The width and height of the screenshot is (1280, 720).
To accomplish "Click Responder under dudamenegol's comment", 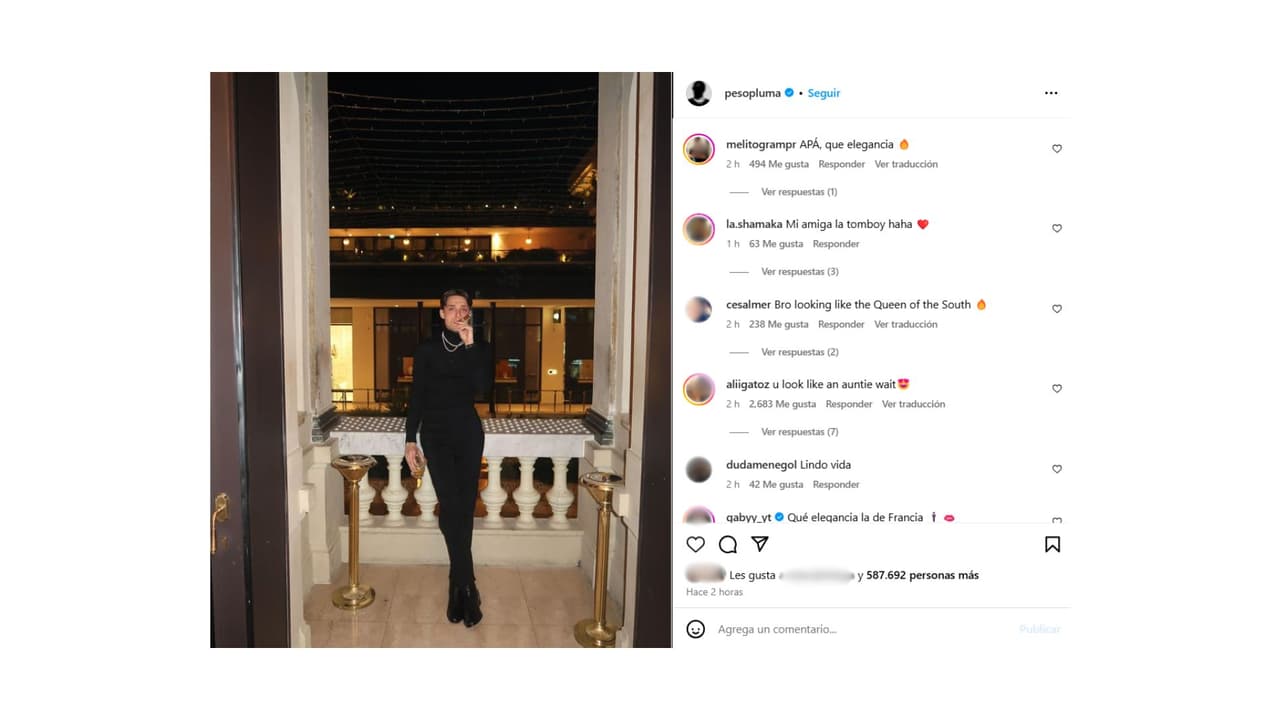I will pyautogui.click(x=836, y=484).
